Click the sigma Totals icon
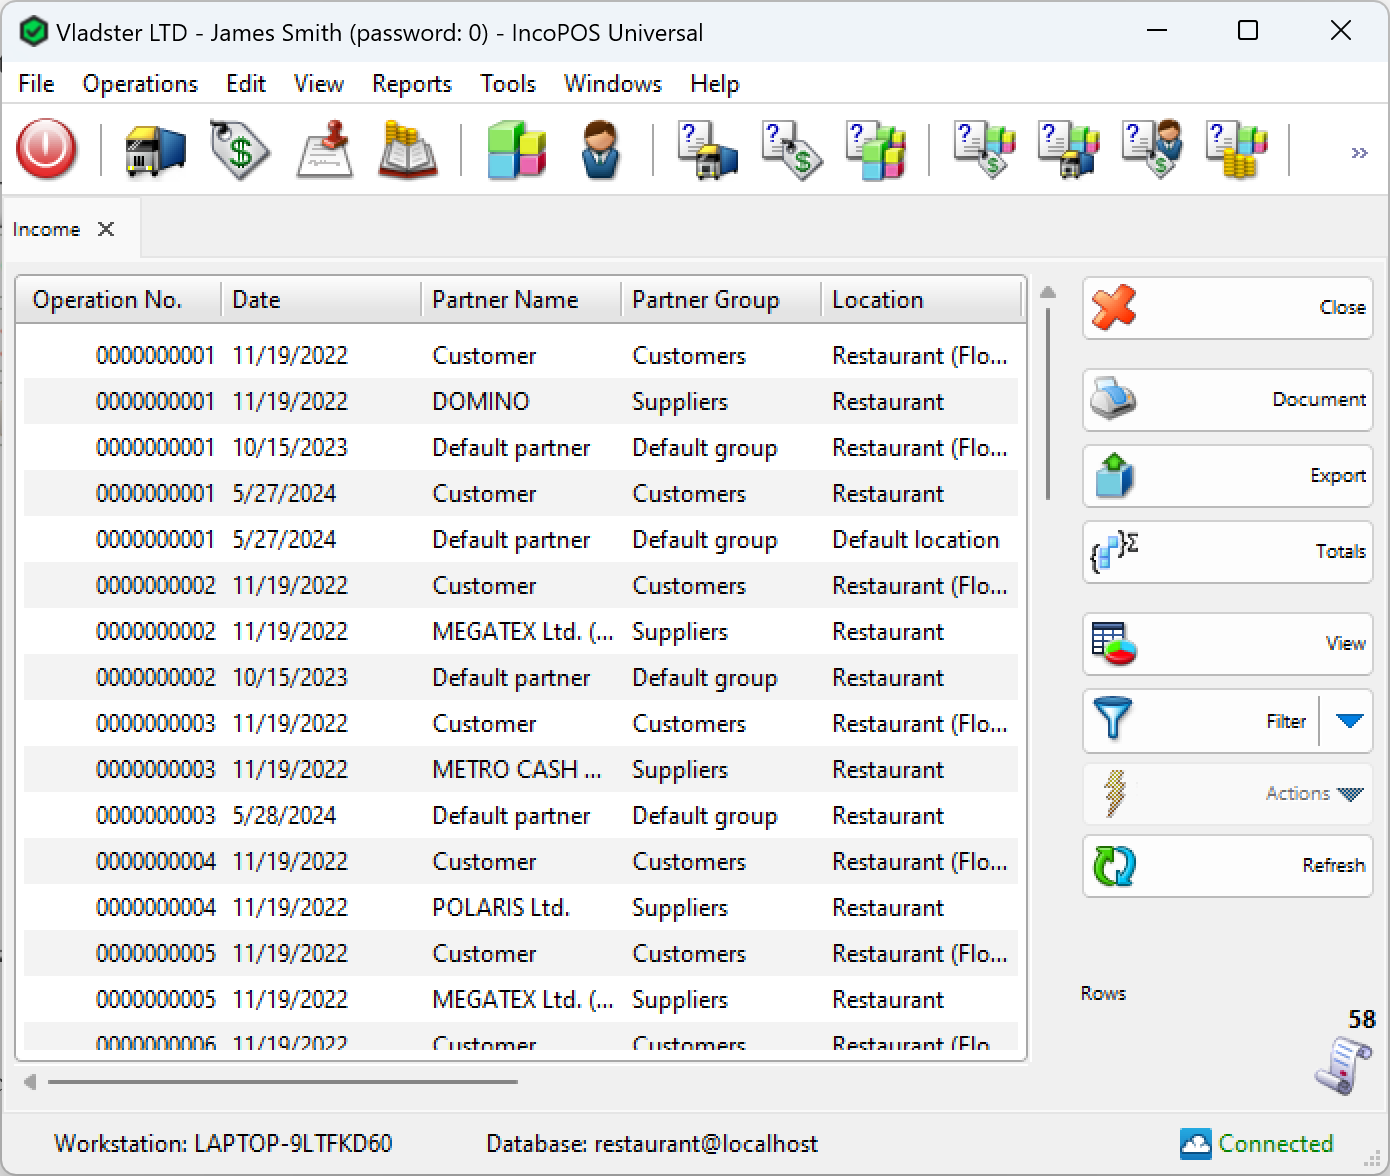The height and width of the screenshot is (1176, 1390). pos(1114,551)
